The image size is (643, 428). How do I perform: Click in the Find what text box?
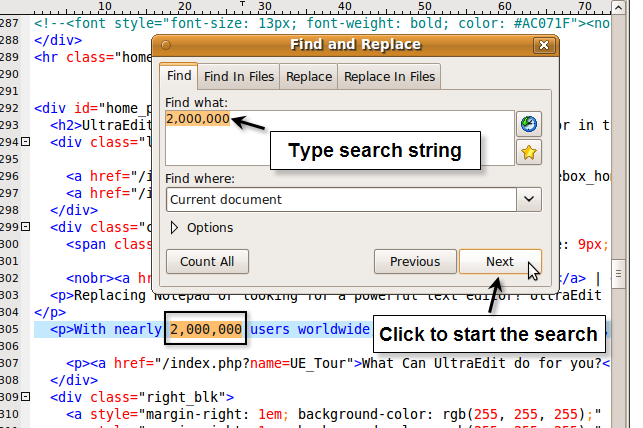340,138
